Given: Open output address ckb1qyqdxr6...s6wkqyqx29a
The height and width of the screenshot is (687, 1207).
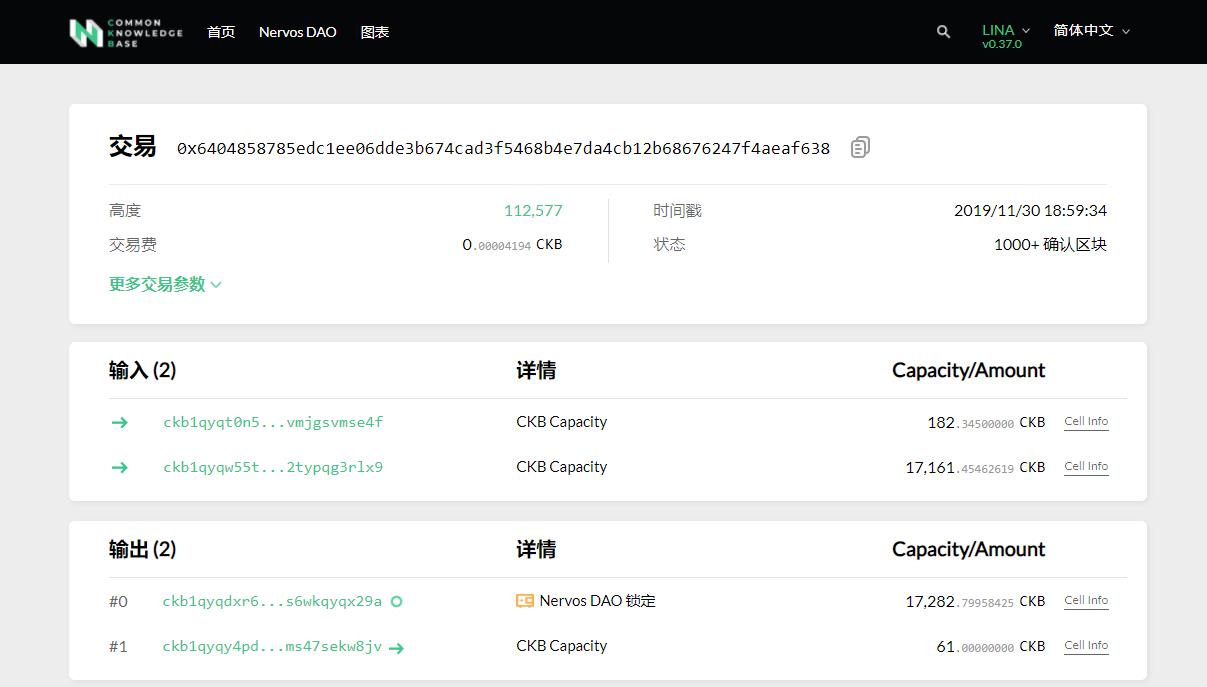Looking at the screenshot, I should click(272, 601).
